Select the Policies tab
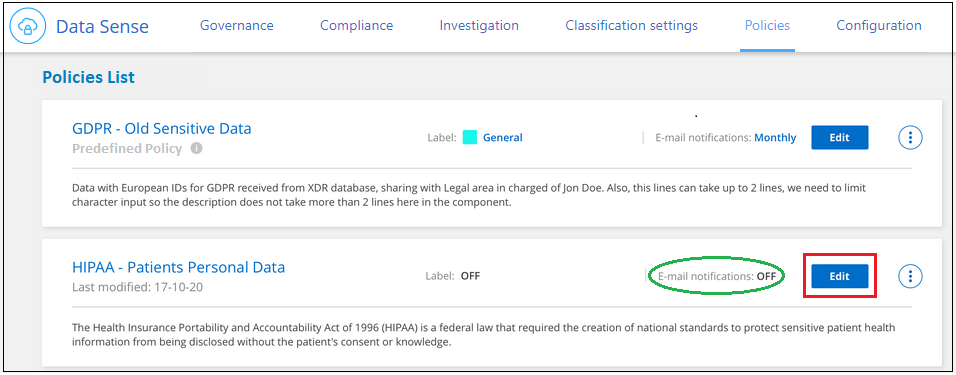 768,26
